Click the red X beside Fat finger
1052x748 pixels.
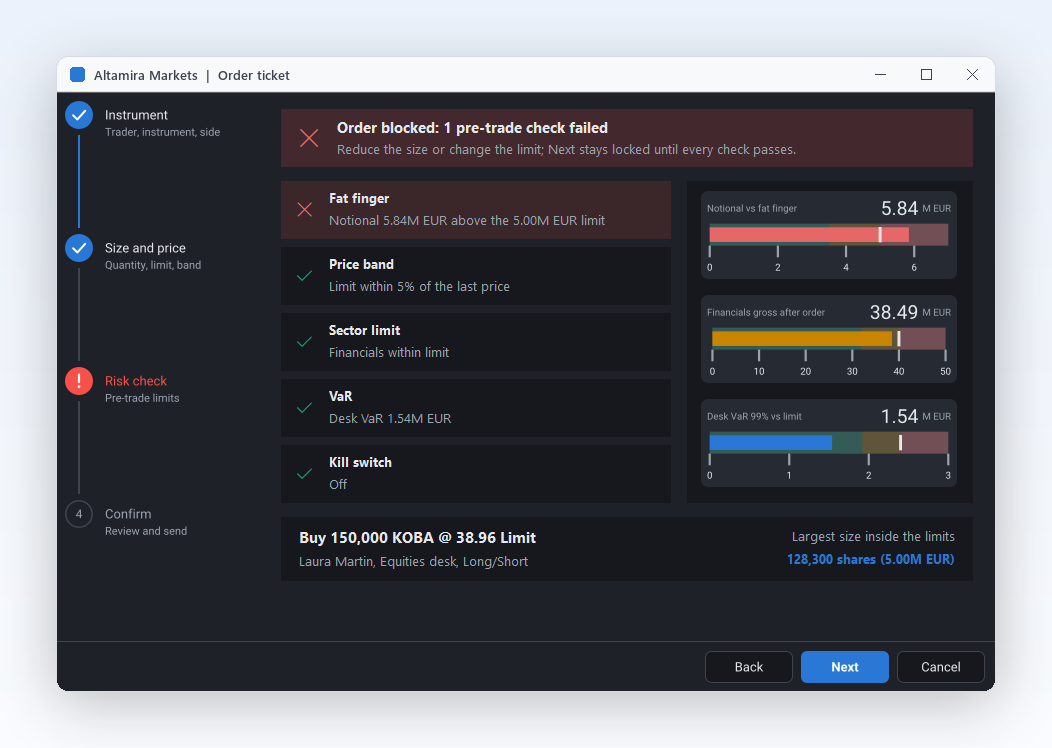pyautogui.click(x=305, y=210)
